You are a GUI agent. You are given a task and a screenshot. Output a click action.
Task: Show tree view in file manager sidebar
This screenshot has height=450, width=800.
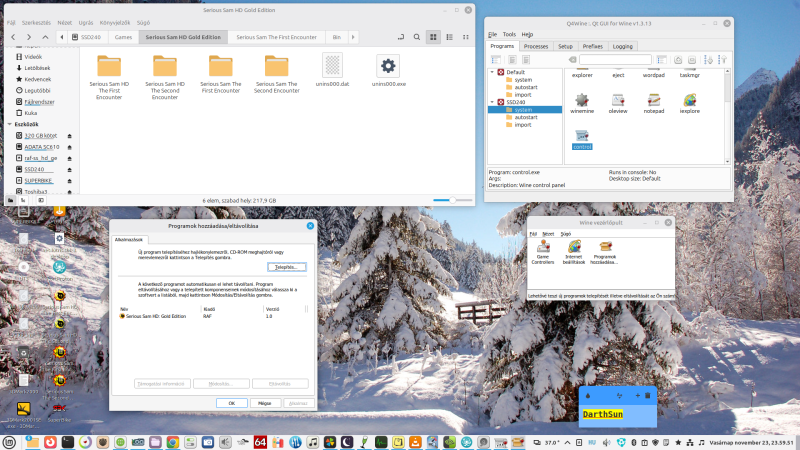click(x=23, y=201)
